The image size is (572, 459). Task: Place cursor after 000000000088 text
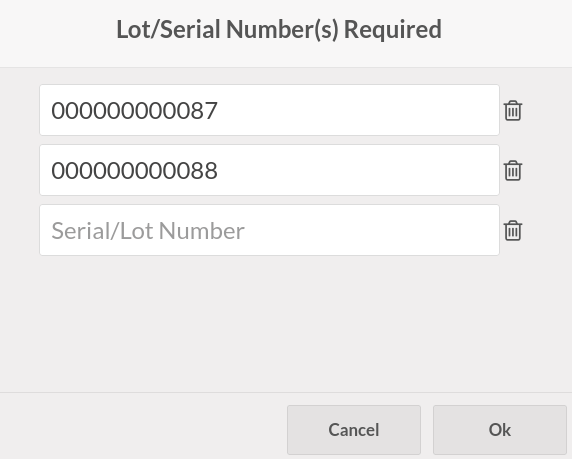(x=219, y=170)
